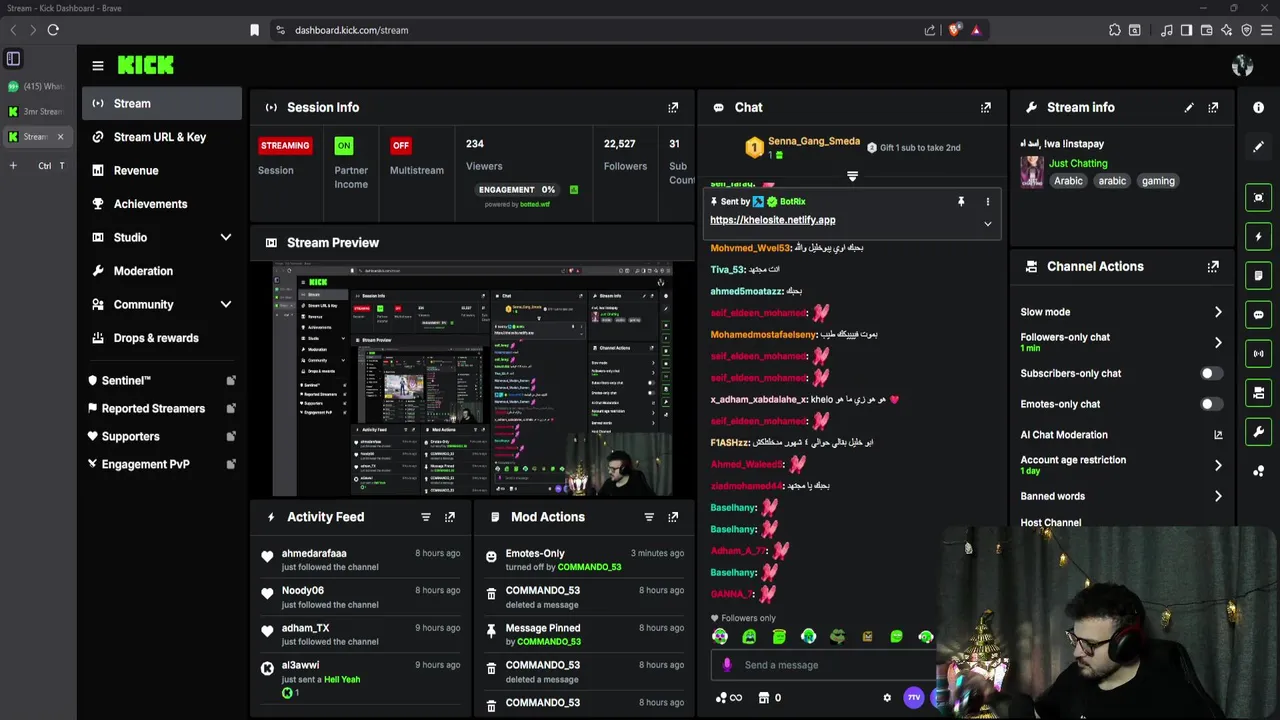Screen dimensions: 1280x720
Task: Open Engagement PvP link
Action: (x=160, y=464)
